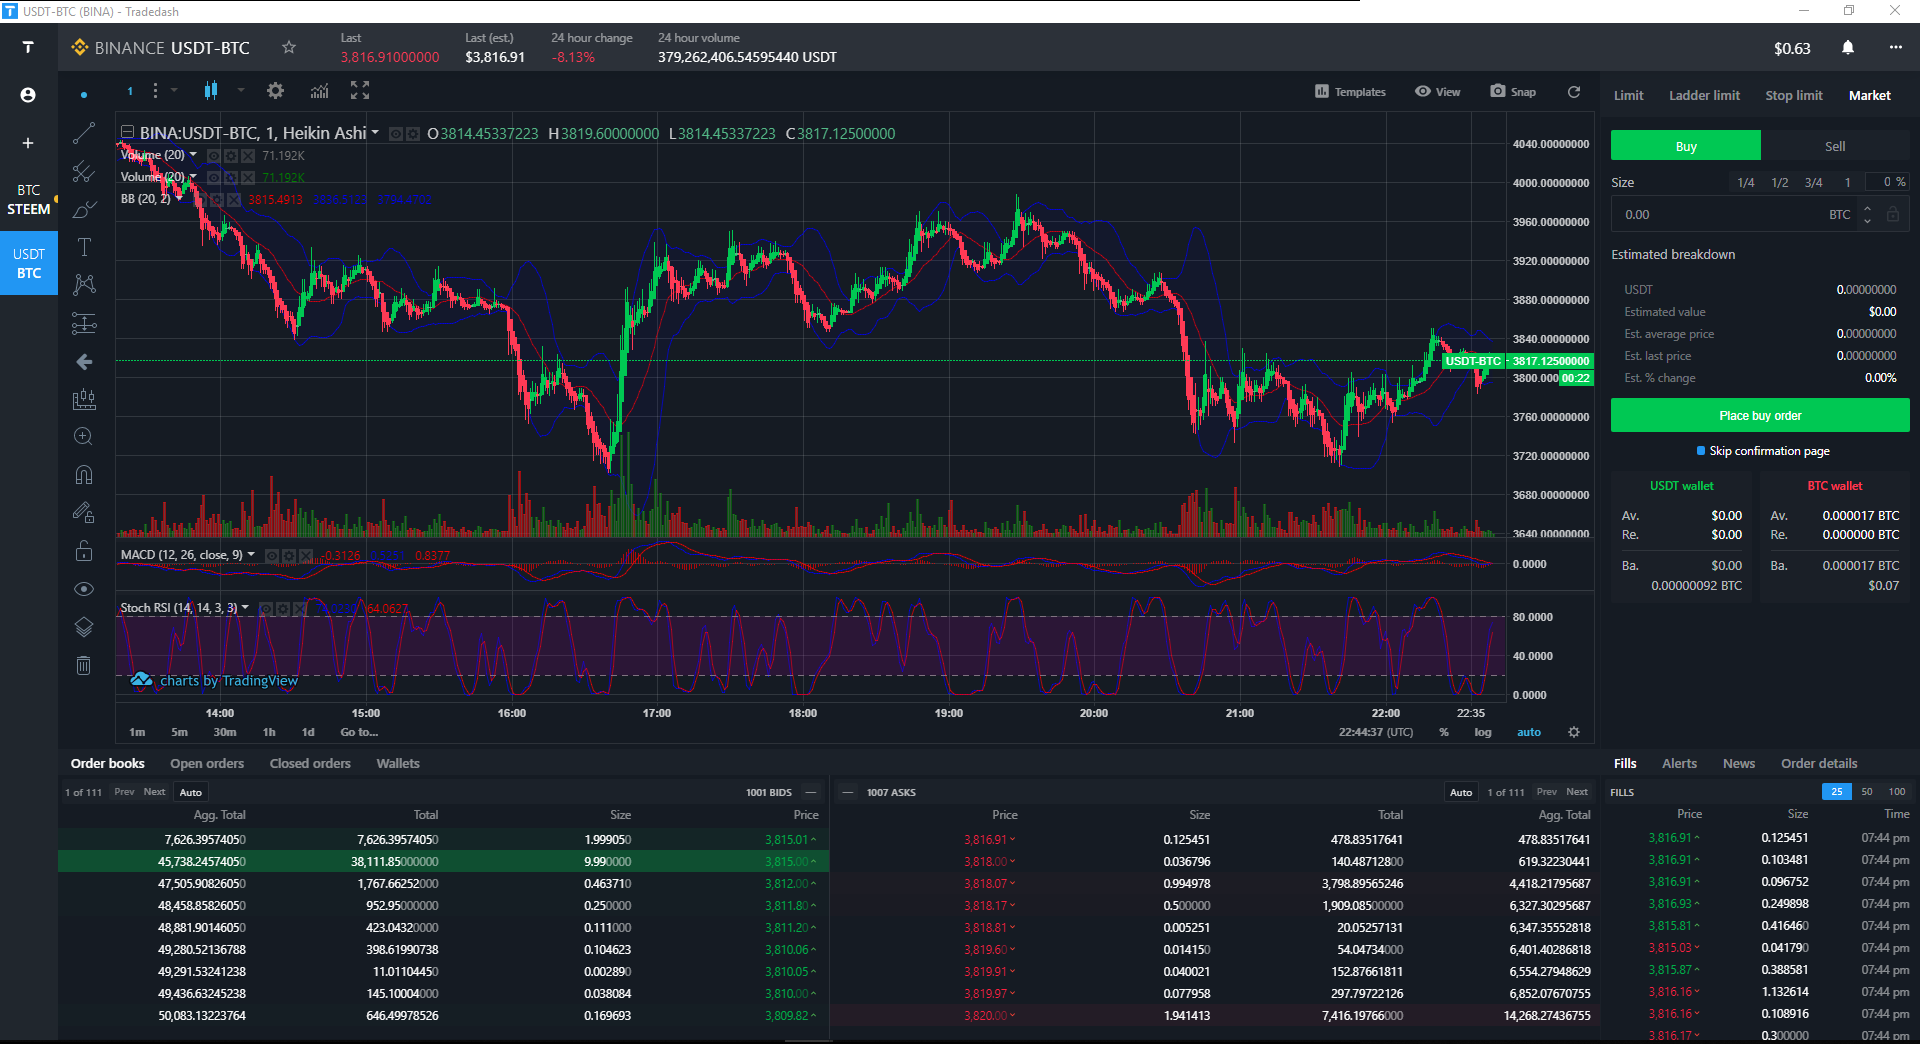Toggle log scale on chart
Viewport: 1920px width, 1044px height.
(x=1483, y=732)
